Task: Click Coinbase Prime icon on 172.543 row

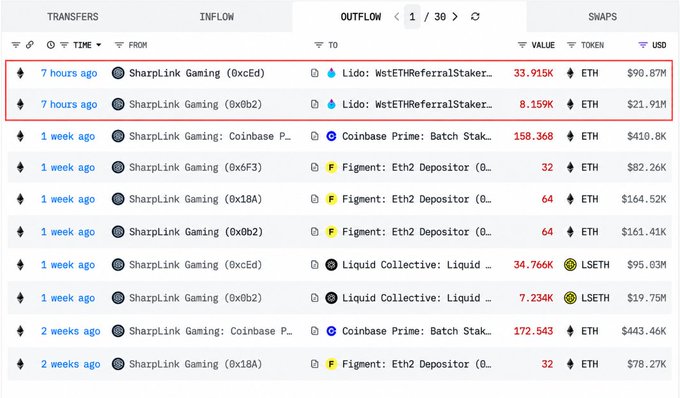Action: (331, 331)
